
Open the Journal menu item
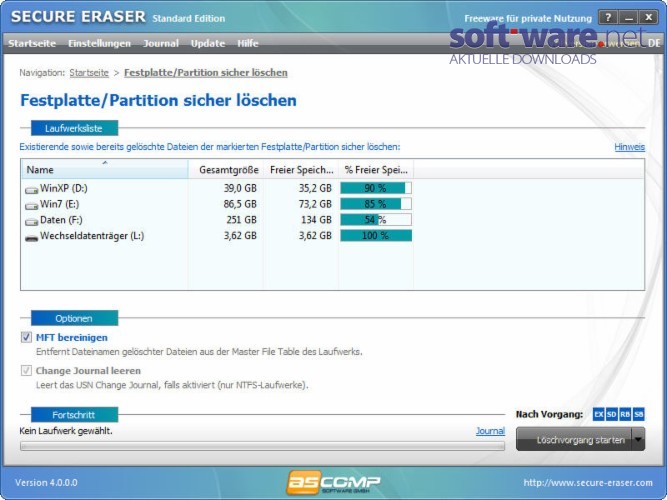pos(161,43)
